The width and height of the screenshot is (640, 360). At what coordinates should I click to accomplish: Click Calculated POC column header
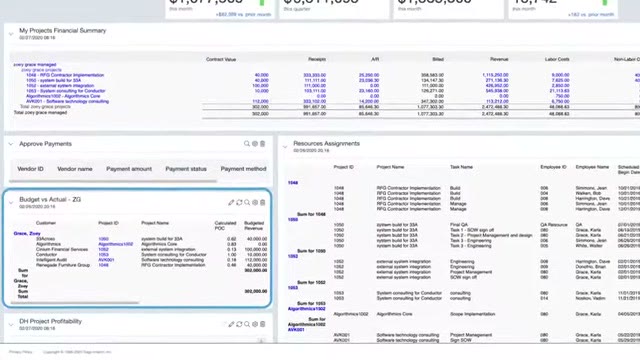point(225,226)
